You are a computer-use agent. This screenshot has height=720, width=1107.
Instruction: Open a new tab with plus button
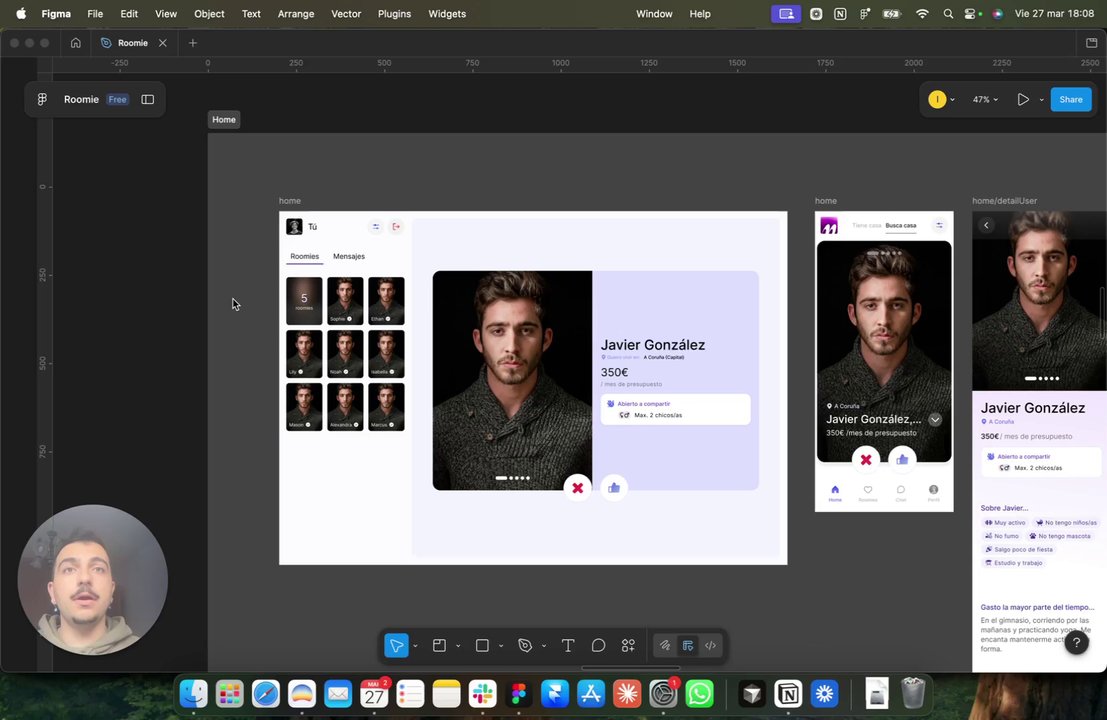pos(193,43)
